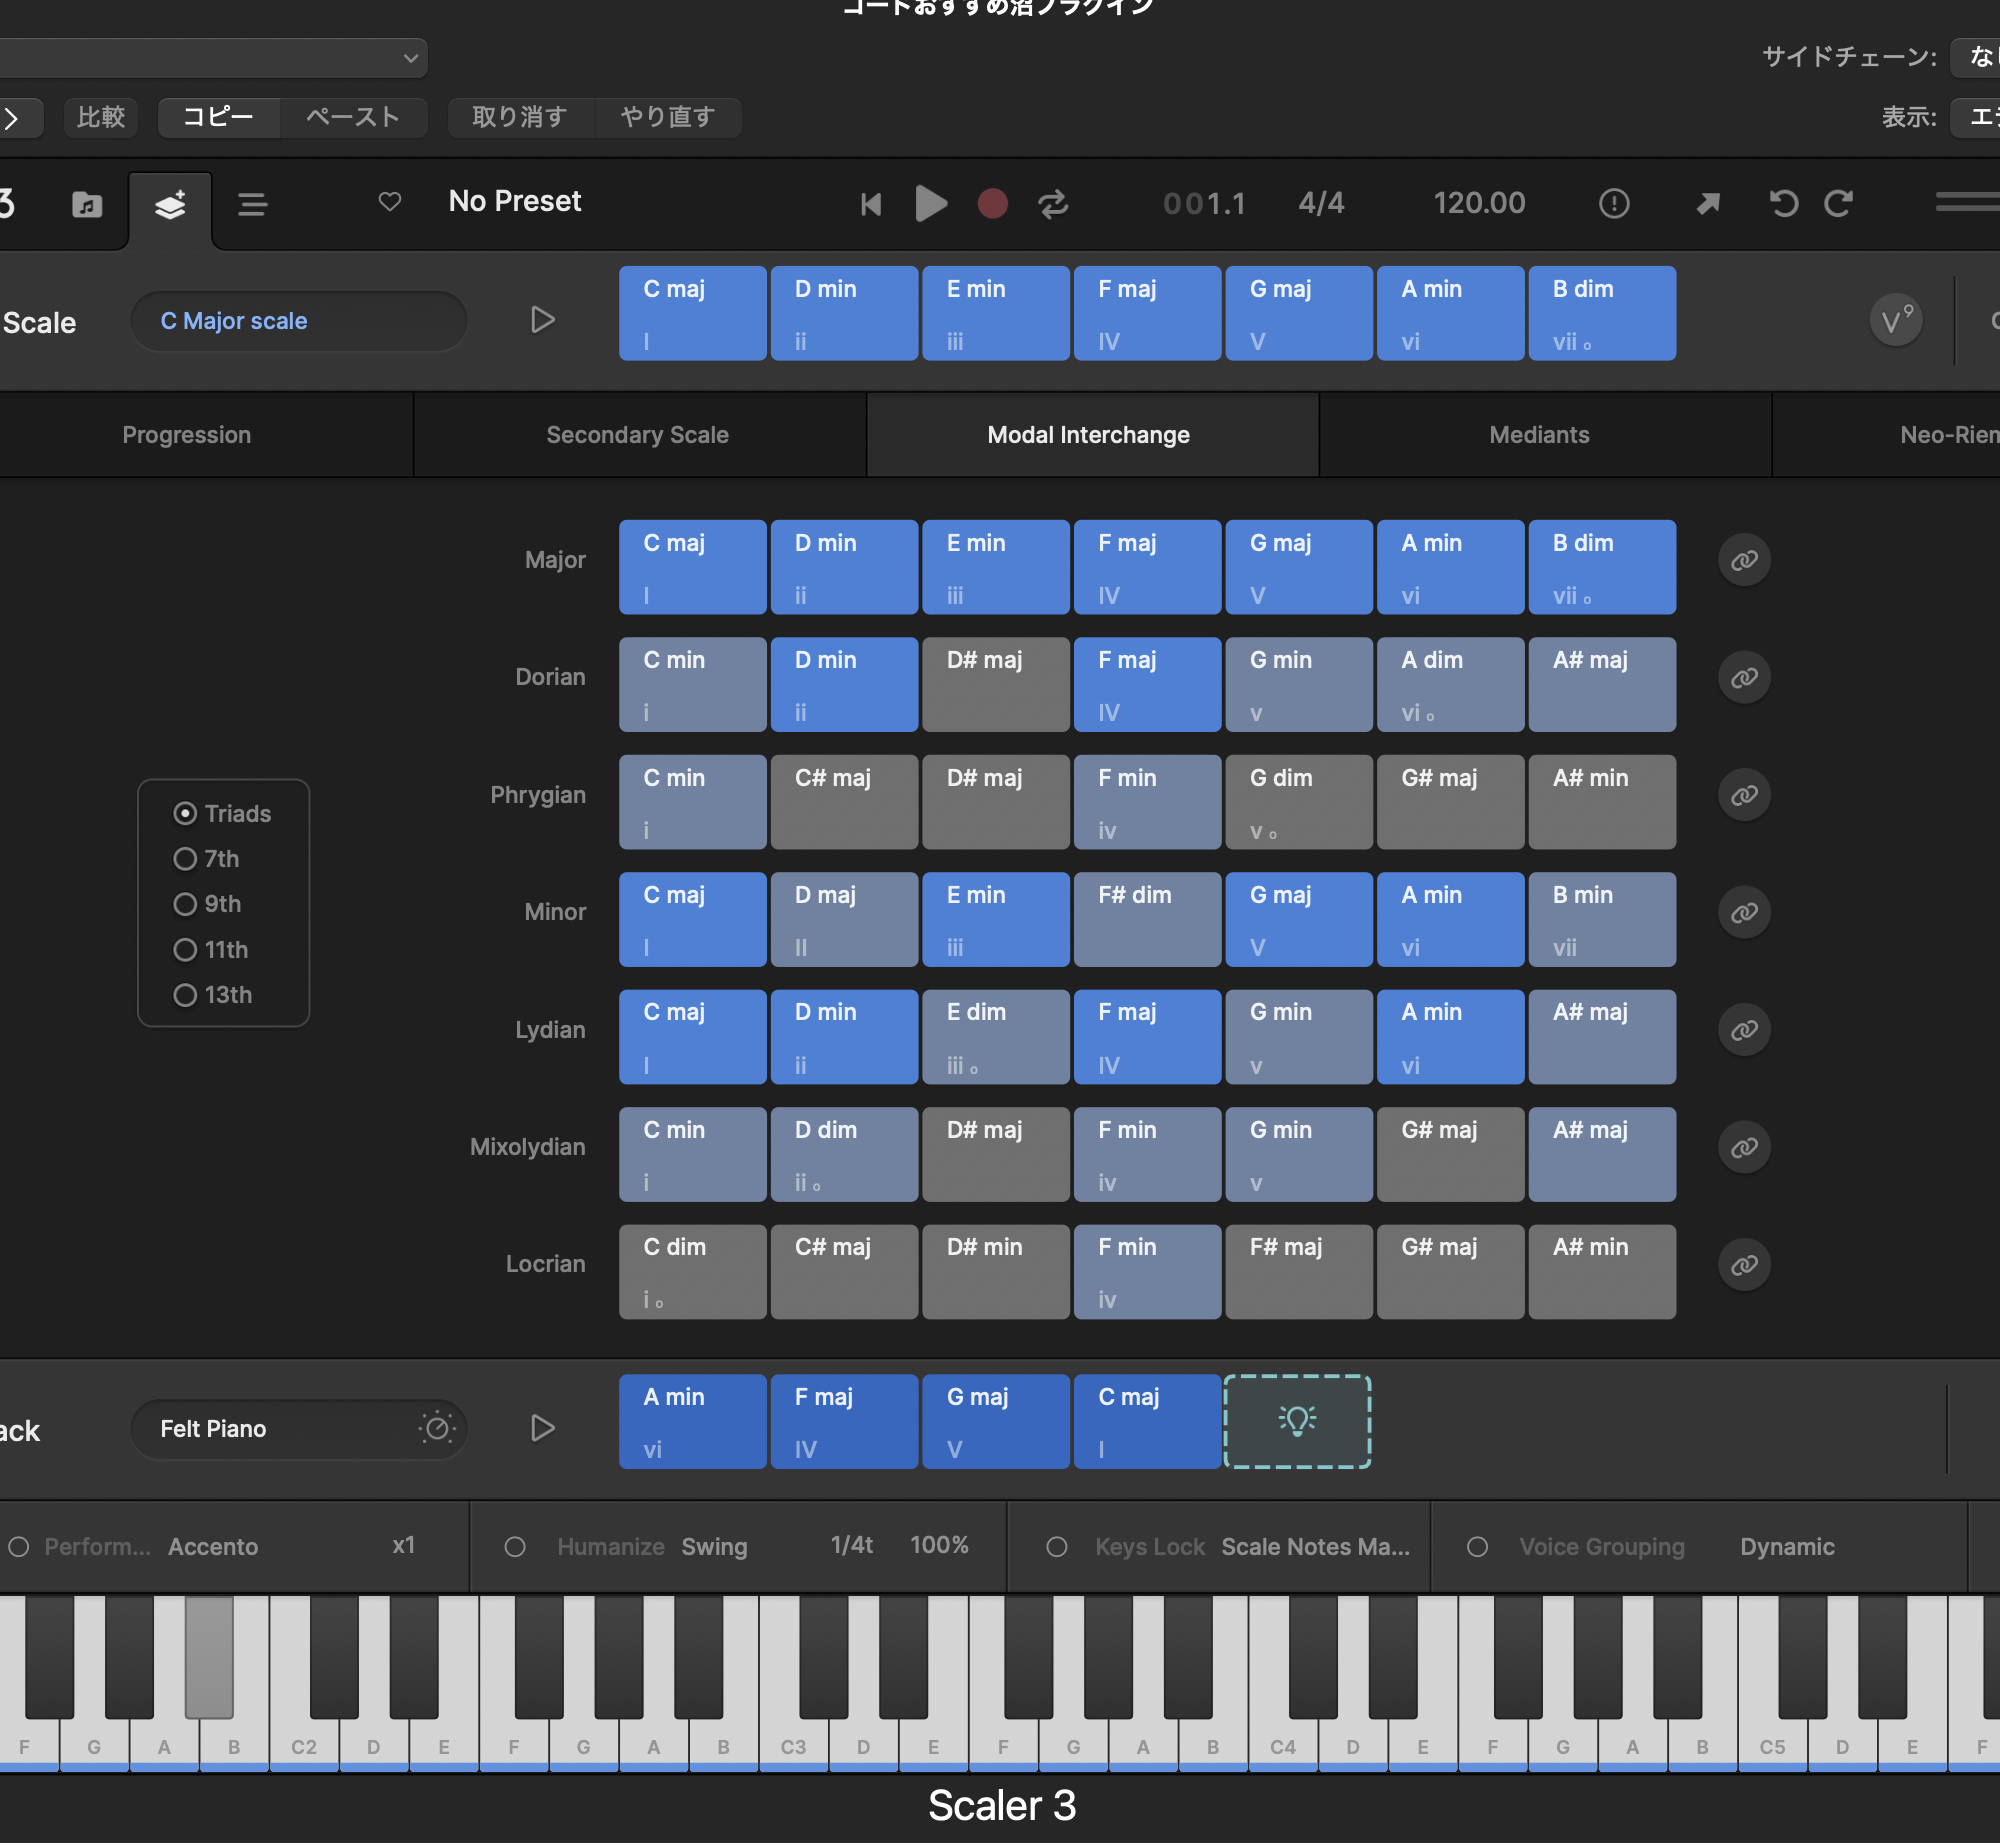Screen dimensions: 2000x1846
Task: Click the コピー copy button
Action: tap(218, 117)
